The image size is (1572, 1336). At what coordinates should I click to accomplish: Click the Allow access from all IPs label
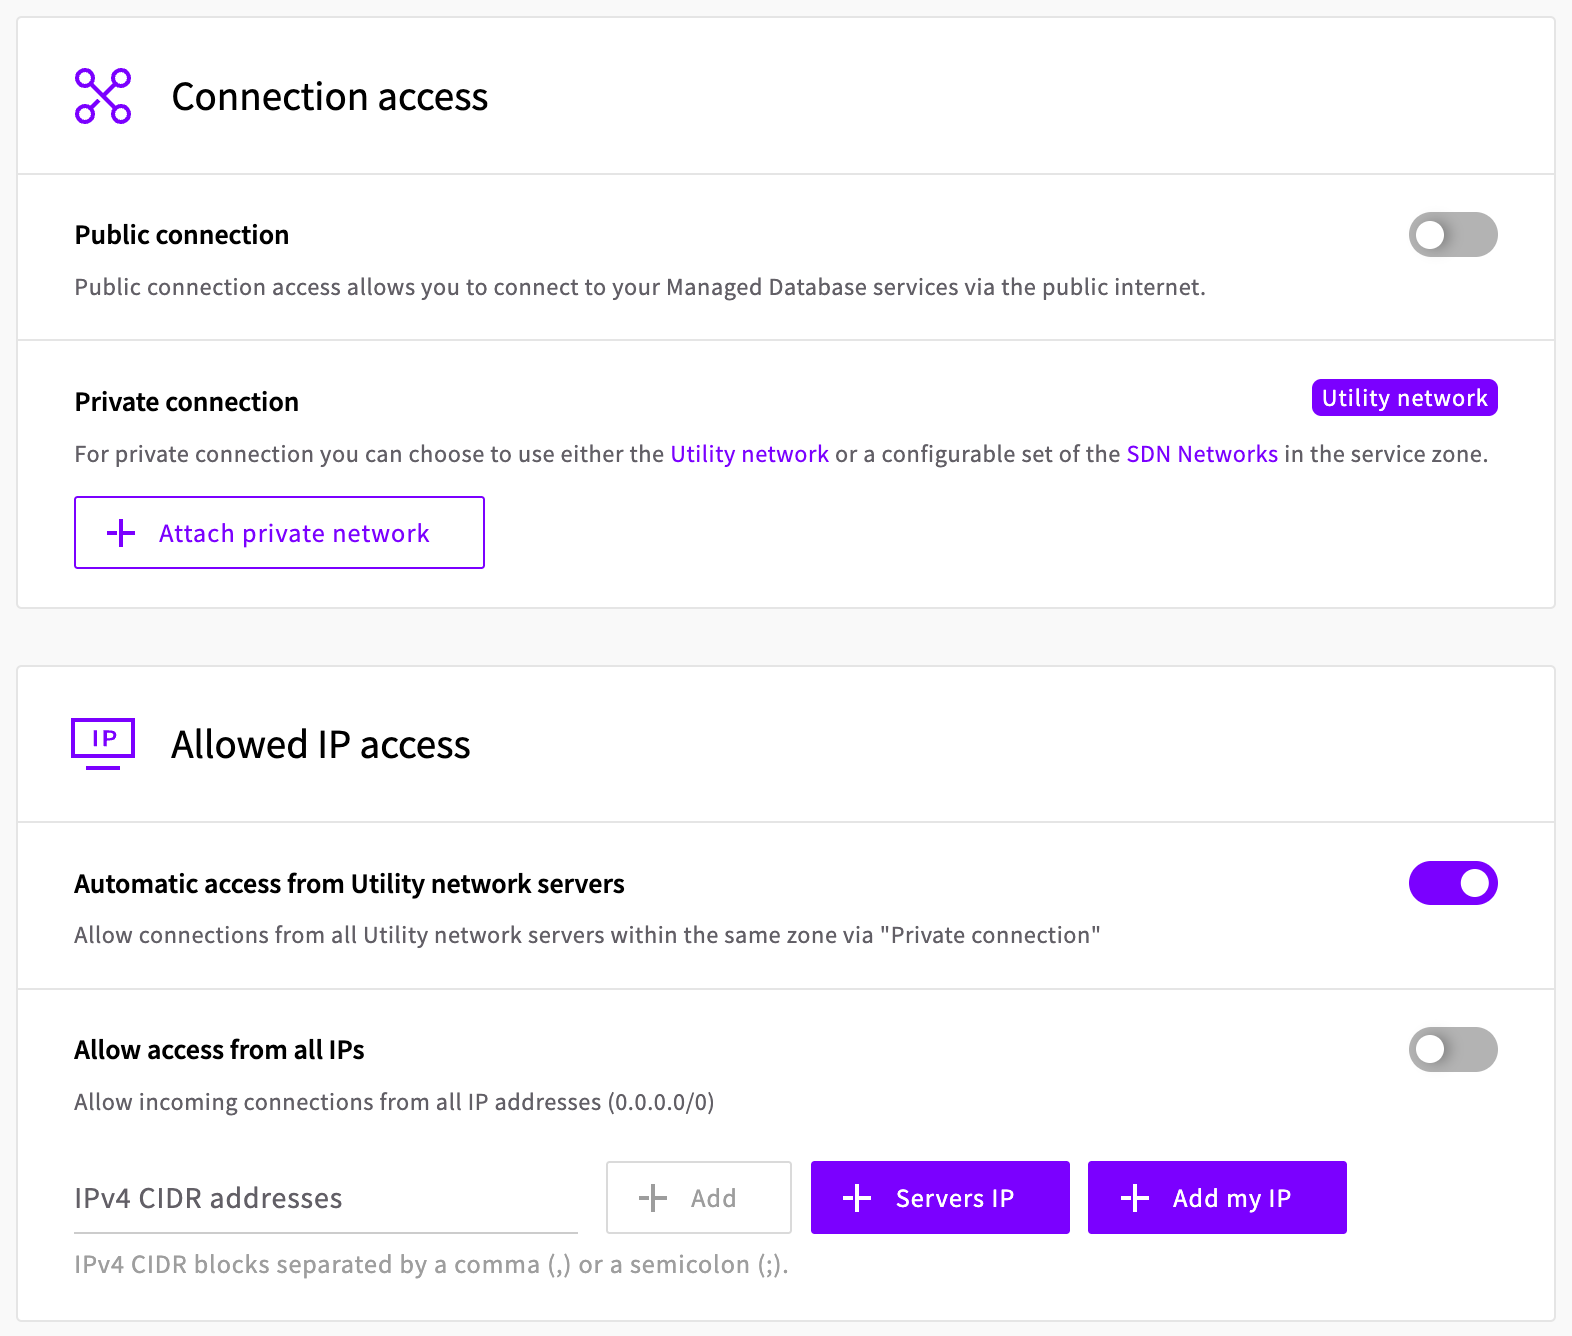pos(219,1050)
